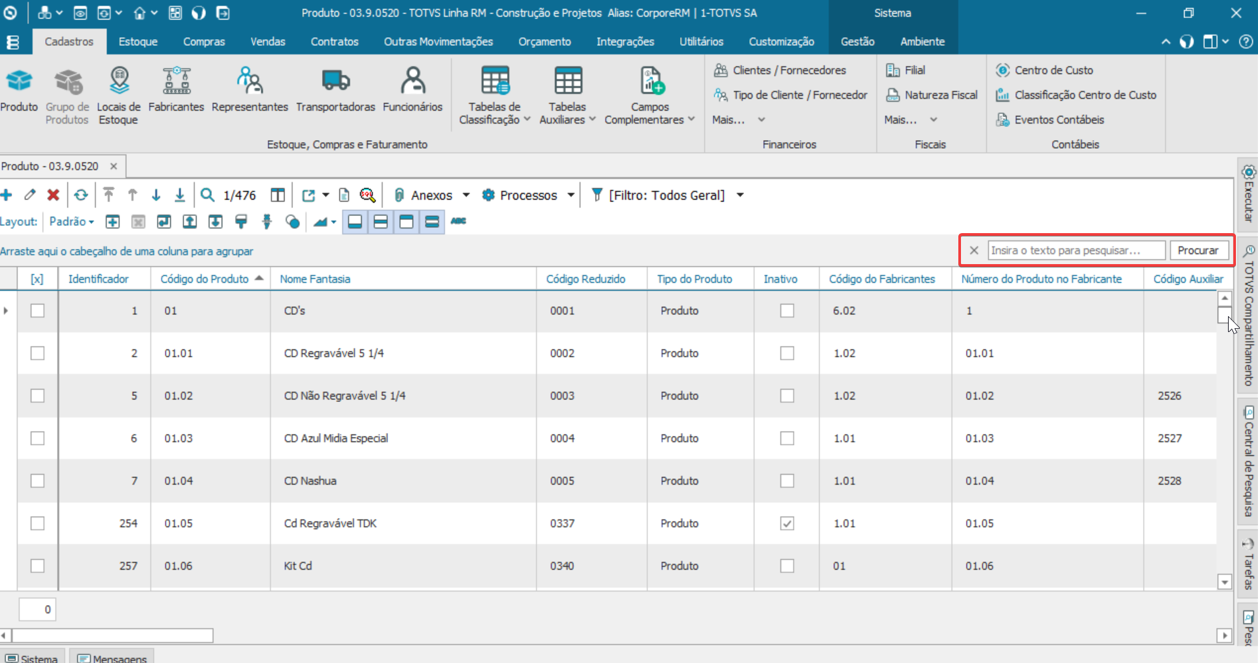The height and width of the screenshot is (663, 1258).
Task: Open the hamburger menu left of Cadastros
Action: (12, 42)
